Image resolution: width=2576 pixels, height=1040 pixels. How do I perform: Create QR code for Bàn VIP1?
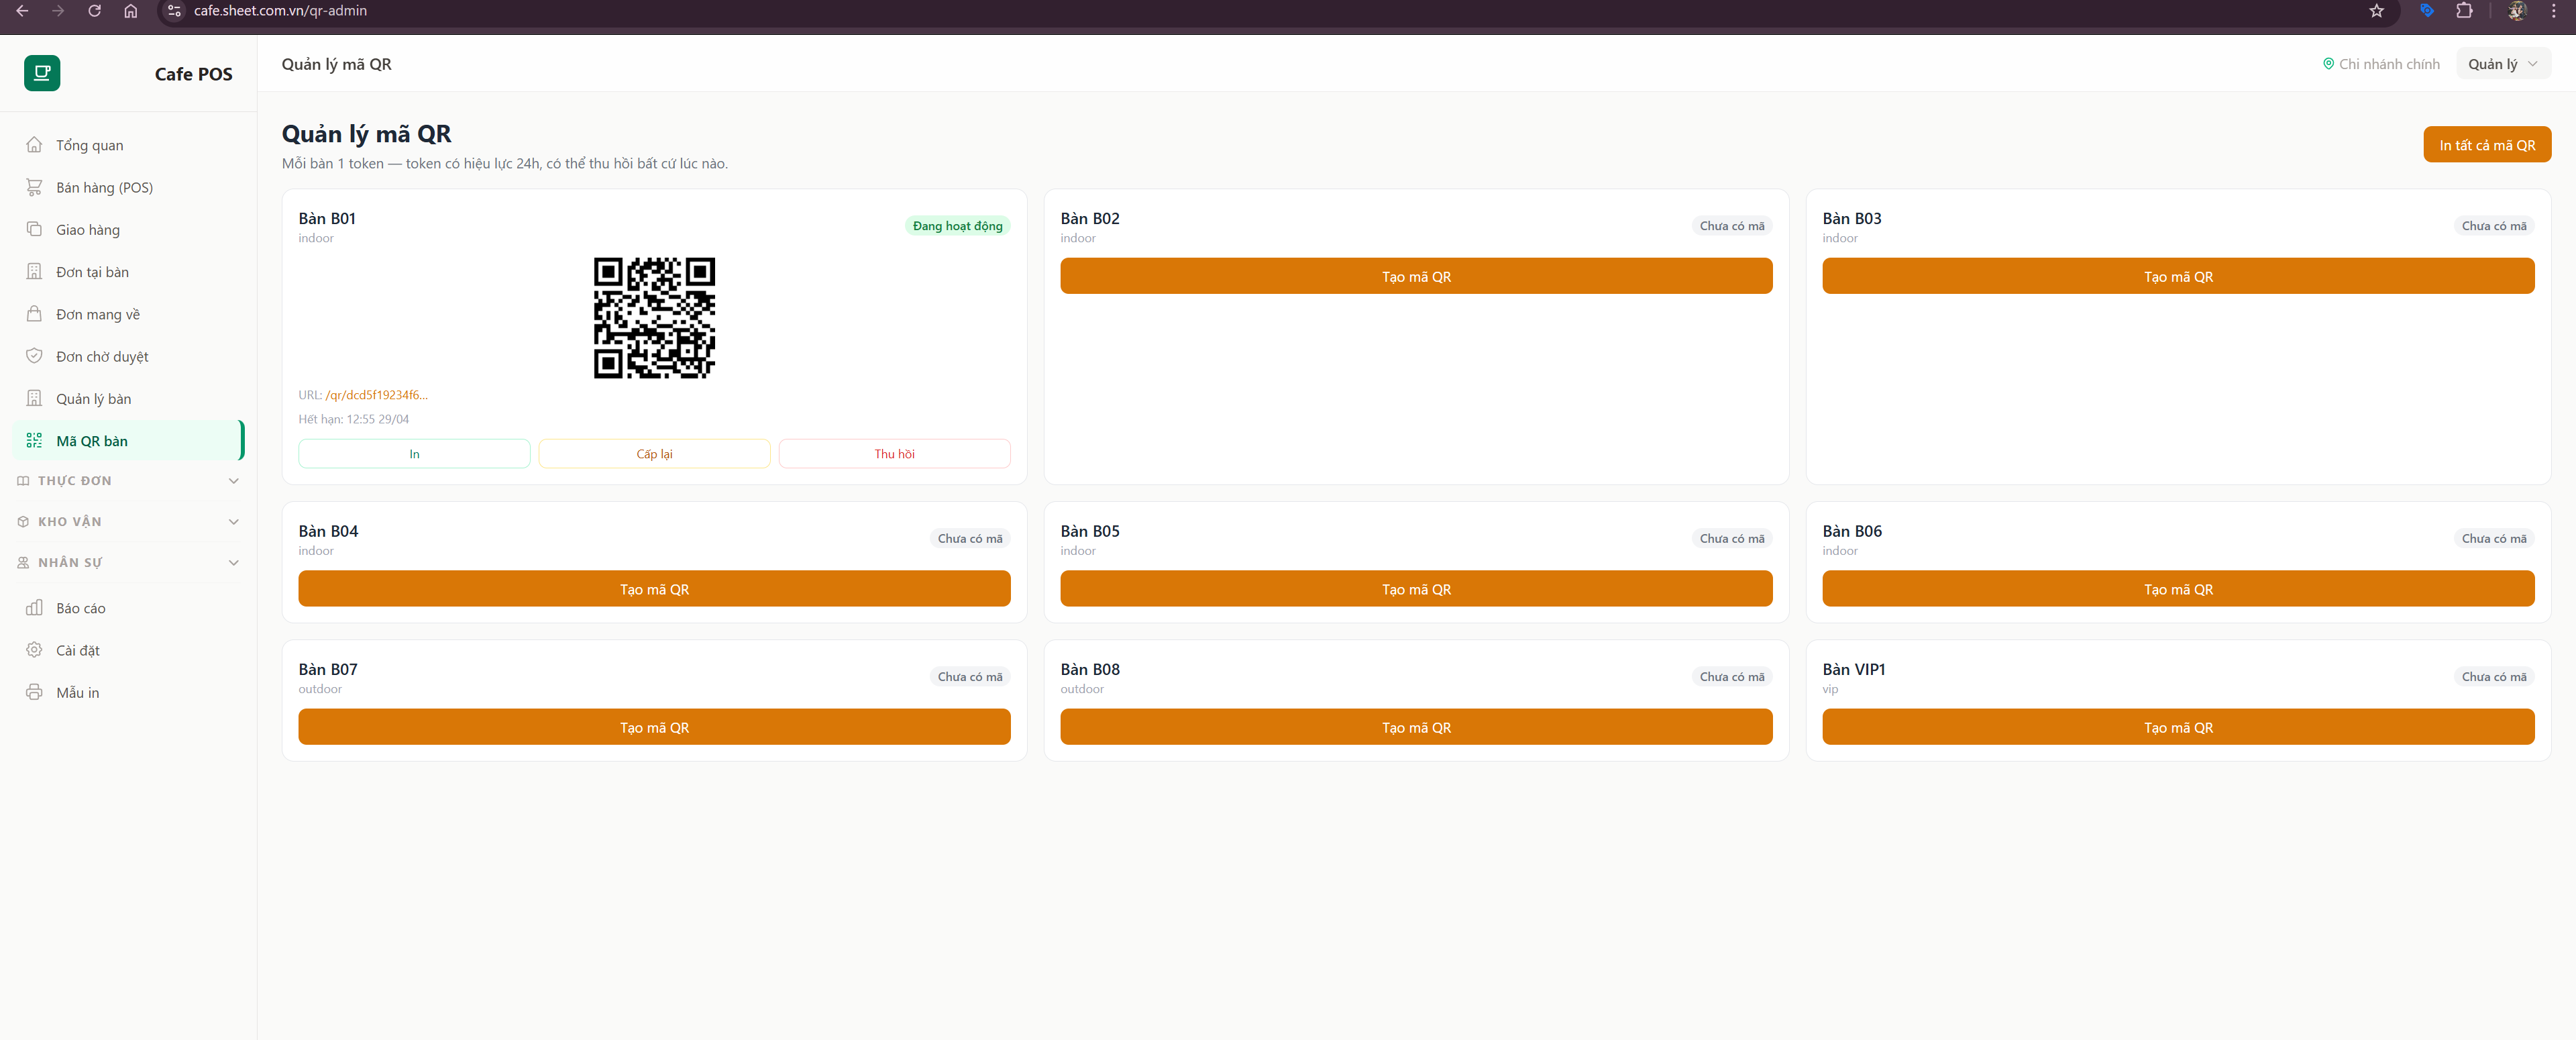tap(2178, 727)
